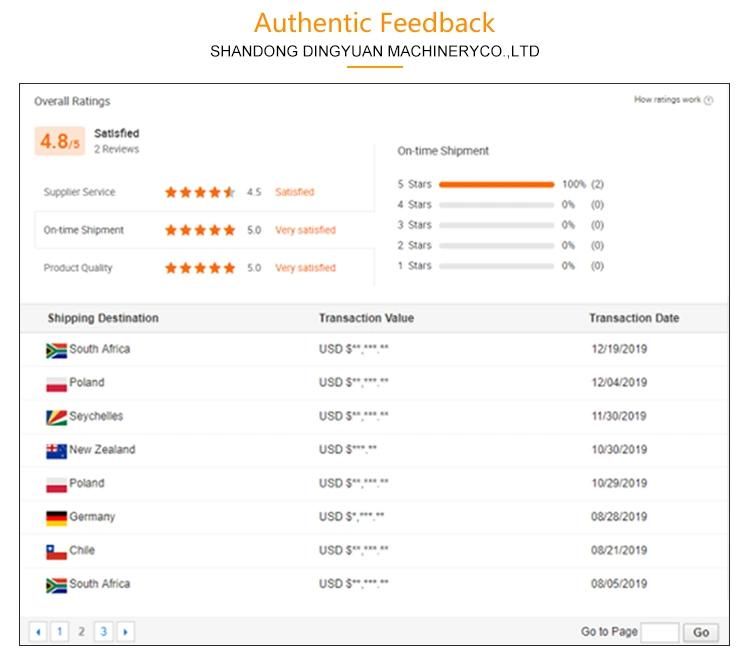Click the Poland flag dated 12/04/2019
750x669 pixels.
[56, 384]
